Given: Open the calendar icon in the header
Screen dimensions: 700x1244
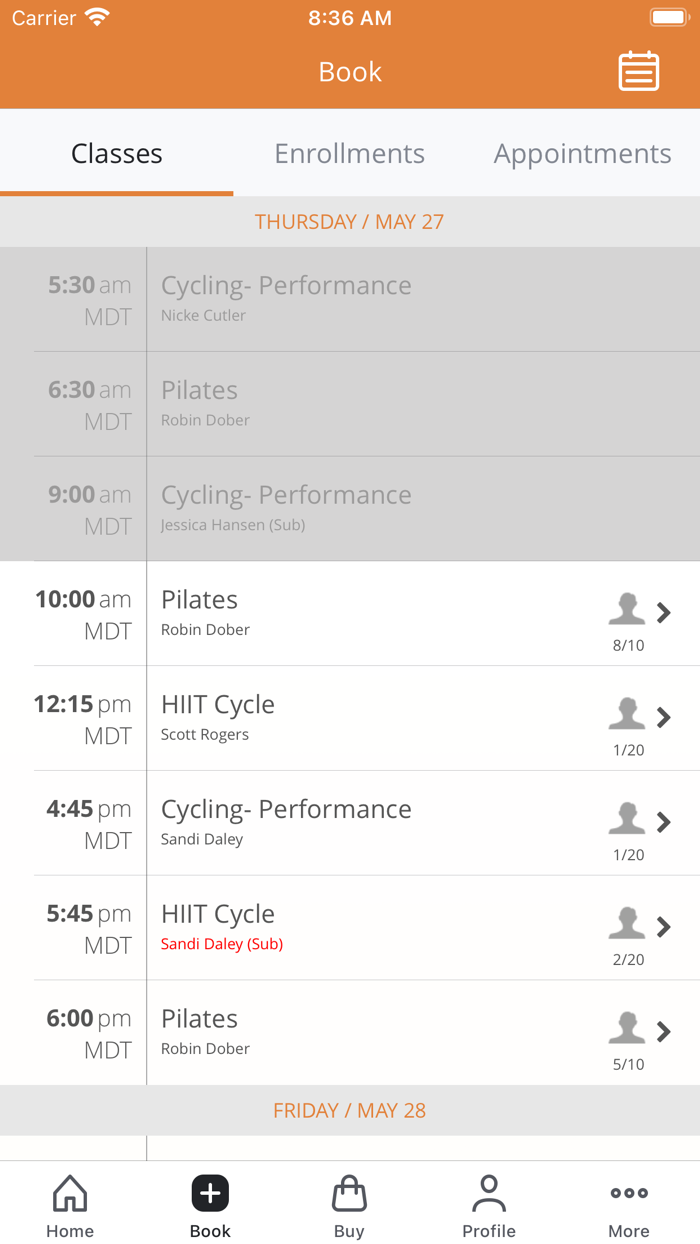Looking at the screenshot, I should (638, 72).
